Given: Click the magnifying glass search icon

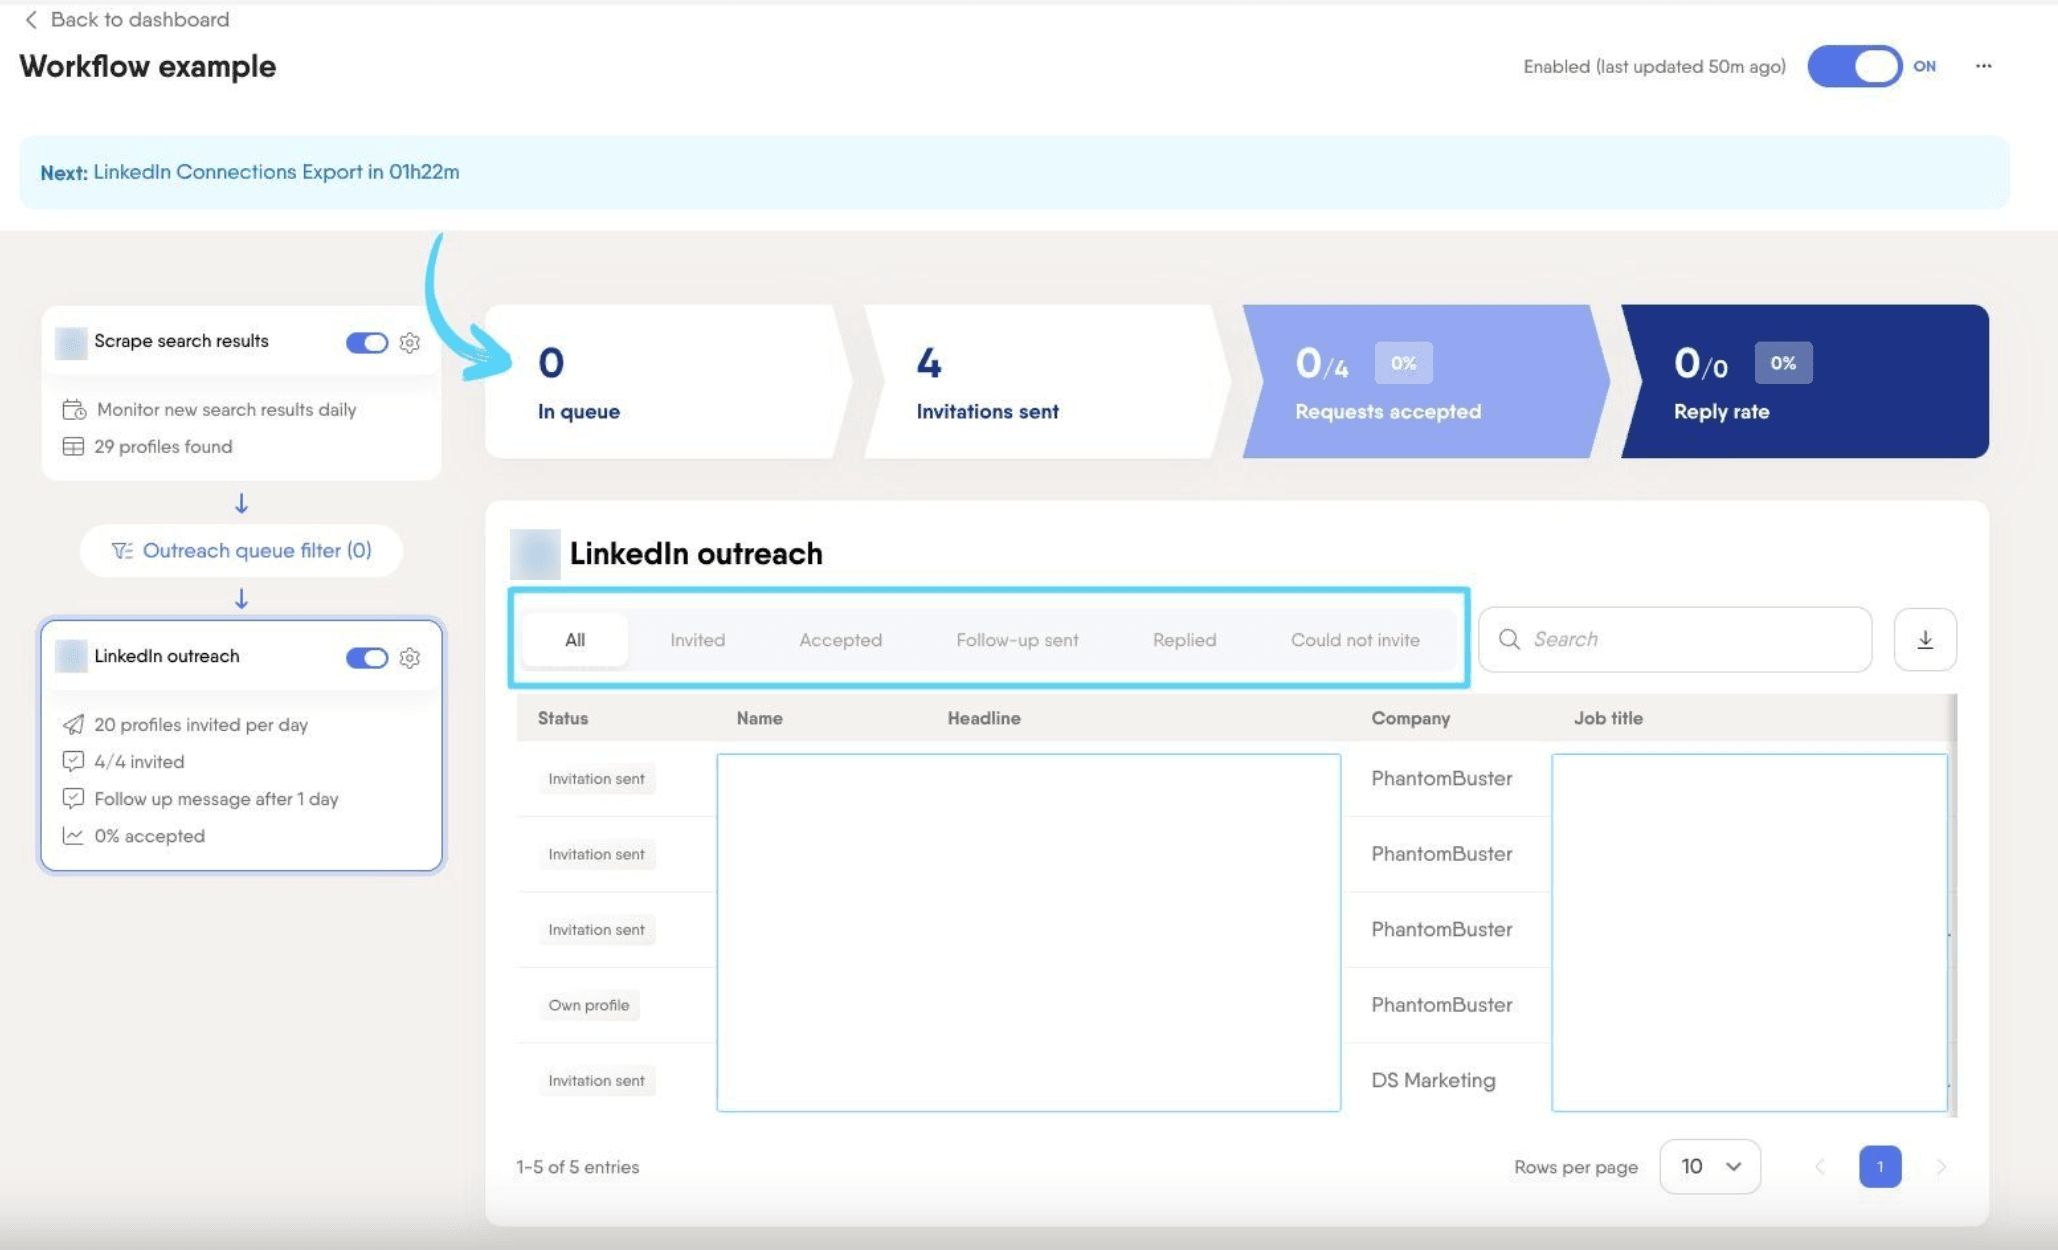Looking at the screenshot, I should (1509, 639).
